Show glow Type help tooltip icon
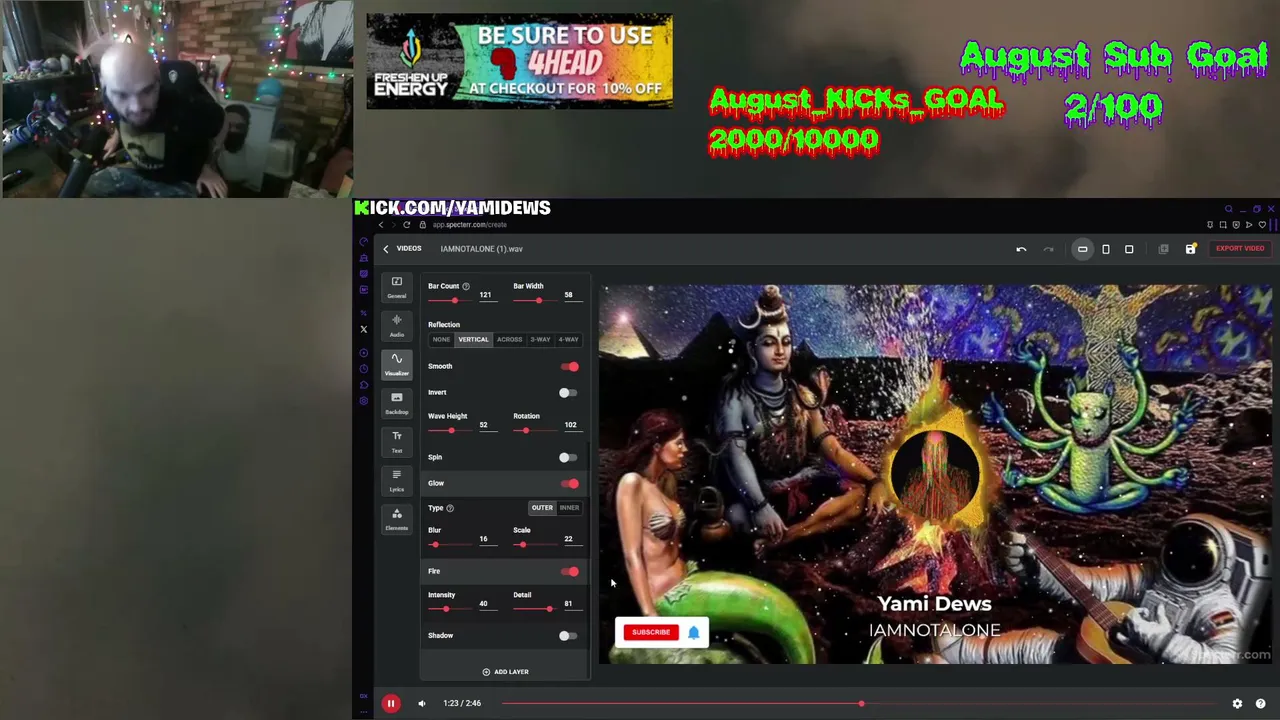This screenshot has width=1280, height=720. [x=450, y=508]
